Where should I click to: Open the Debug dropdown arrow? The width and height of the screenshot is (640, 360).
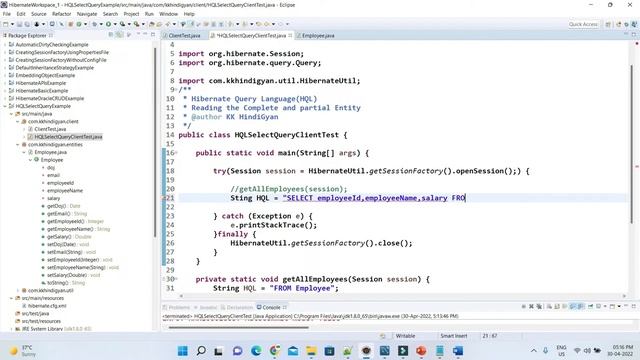coord(101,24)
